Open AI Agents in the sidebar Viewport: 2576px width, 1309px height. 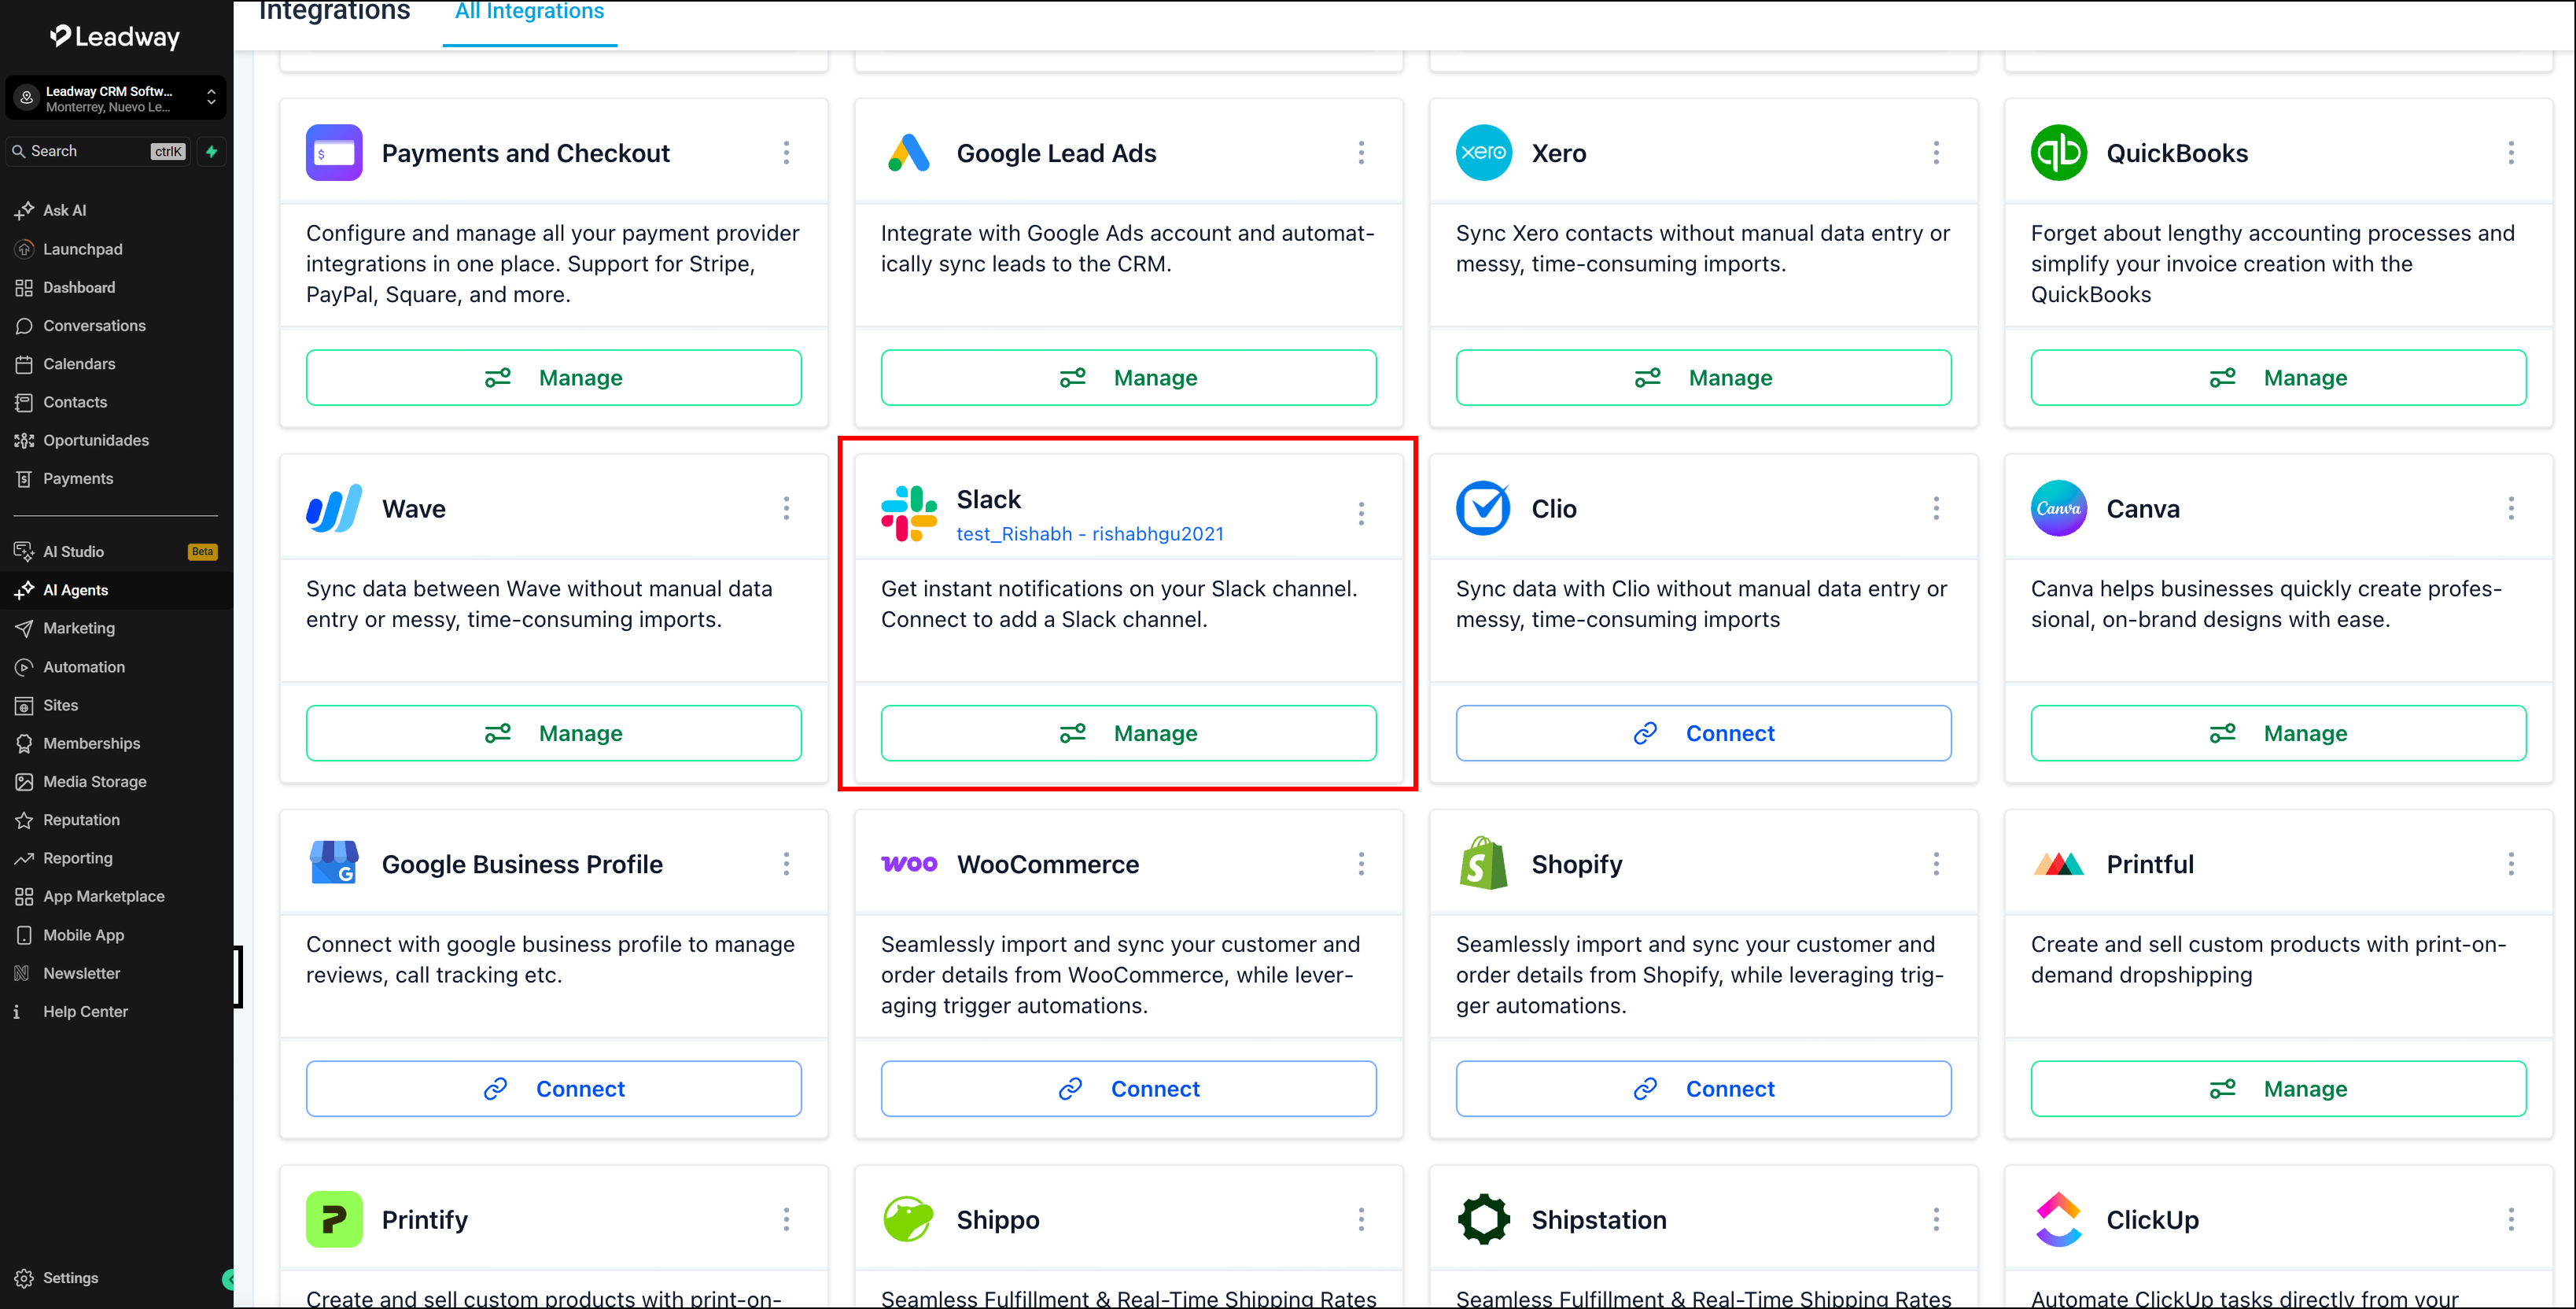116,590
